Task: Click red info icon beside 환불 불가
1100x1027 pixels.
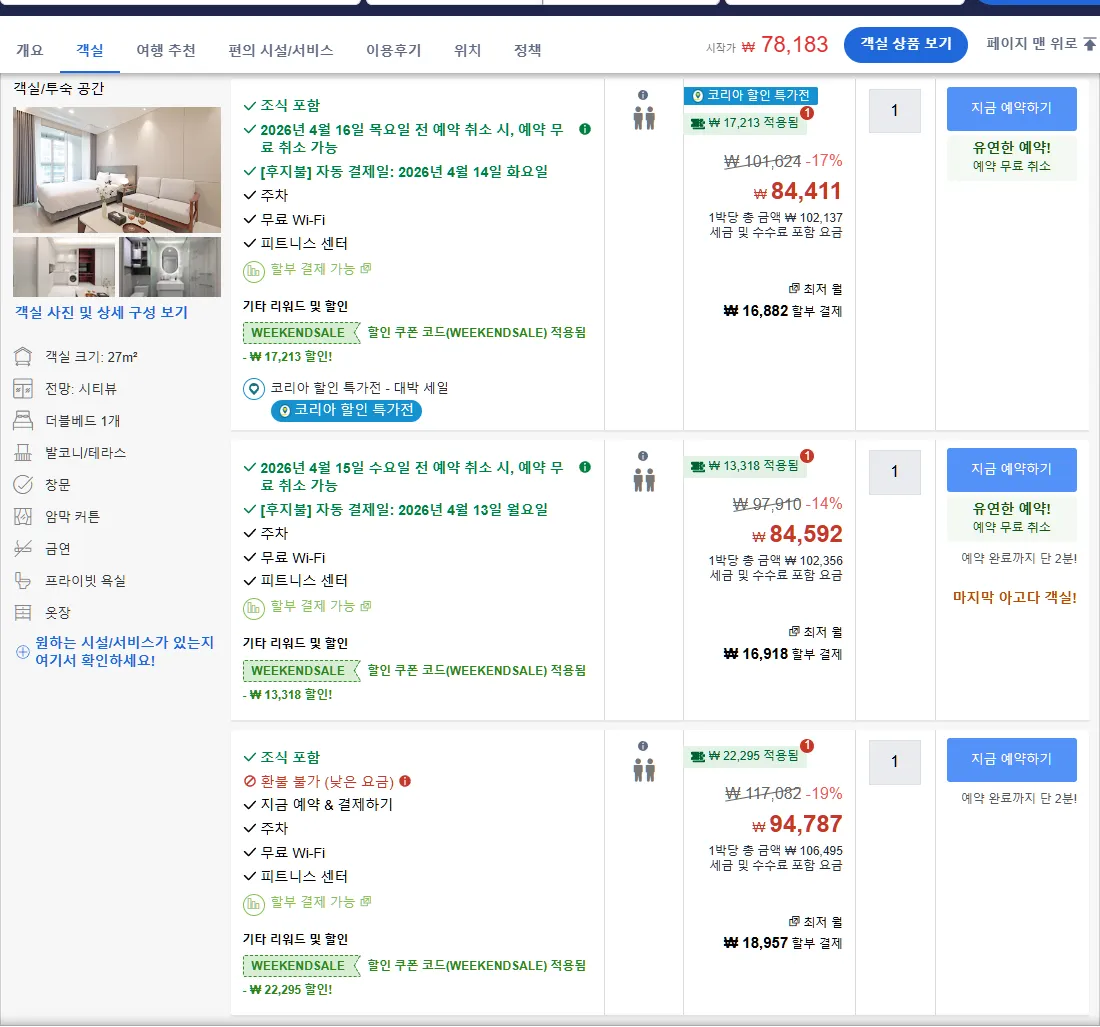Action: pos(405,781)
